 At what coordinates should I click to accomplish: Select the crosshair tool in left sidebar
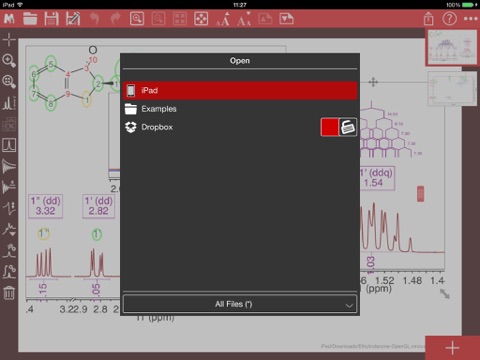point(9,40)
